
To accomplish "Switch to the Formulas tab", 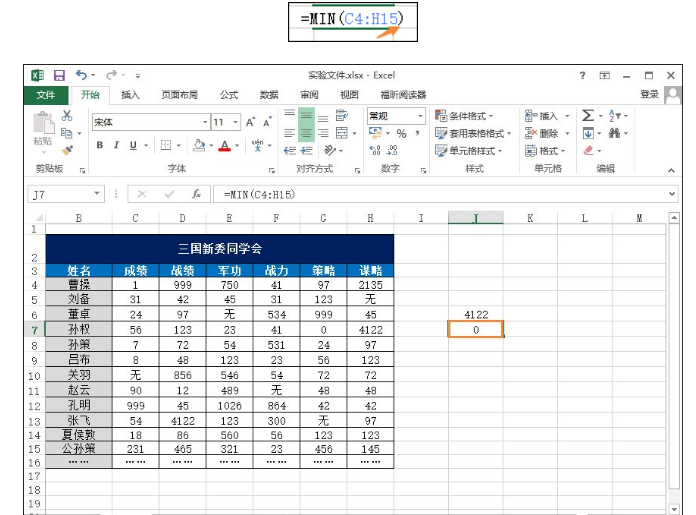I will point(229,95).
